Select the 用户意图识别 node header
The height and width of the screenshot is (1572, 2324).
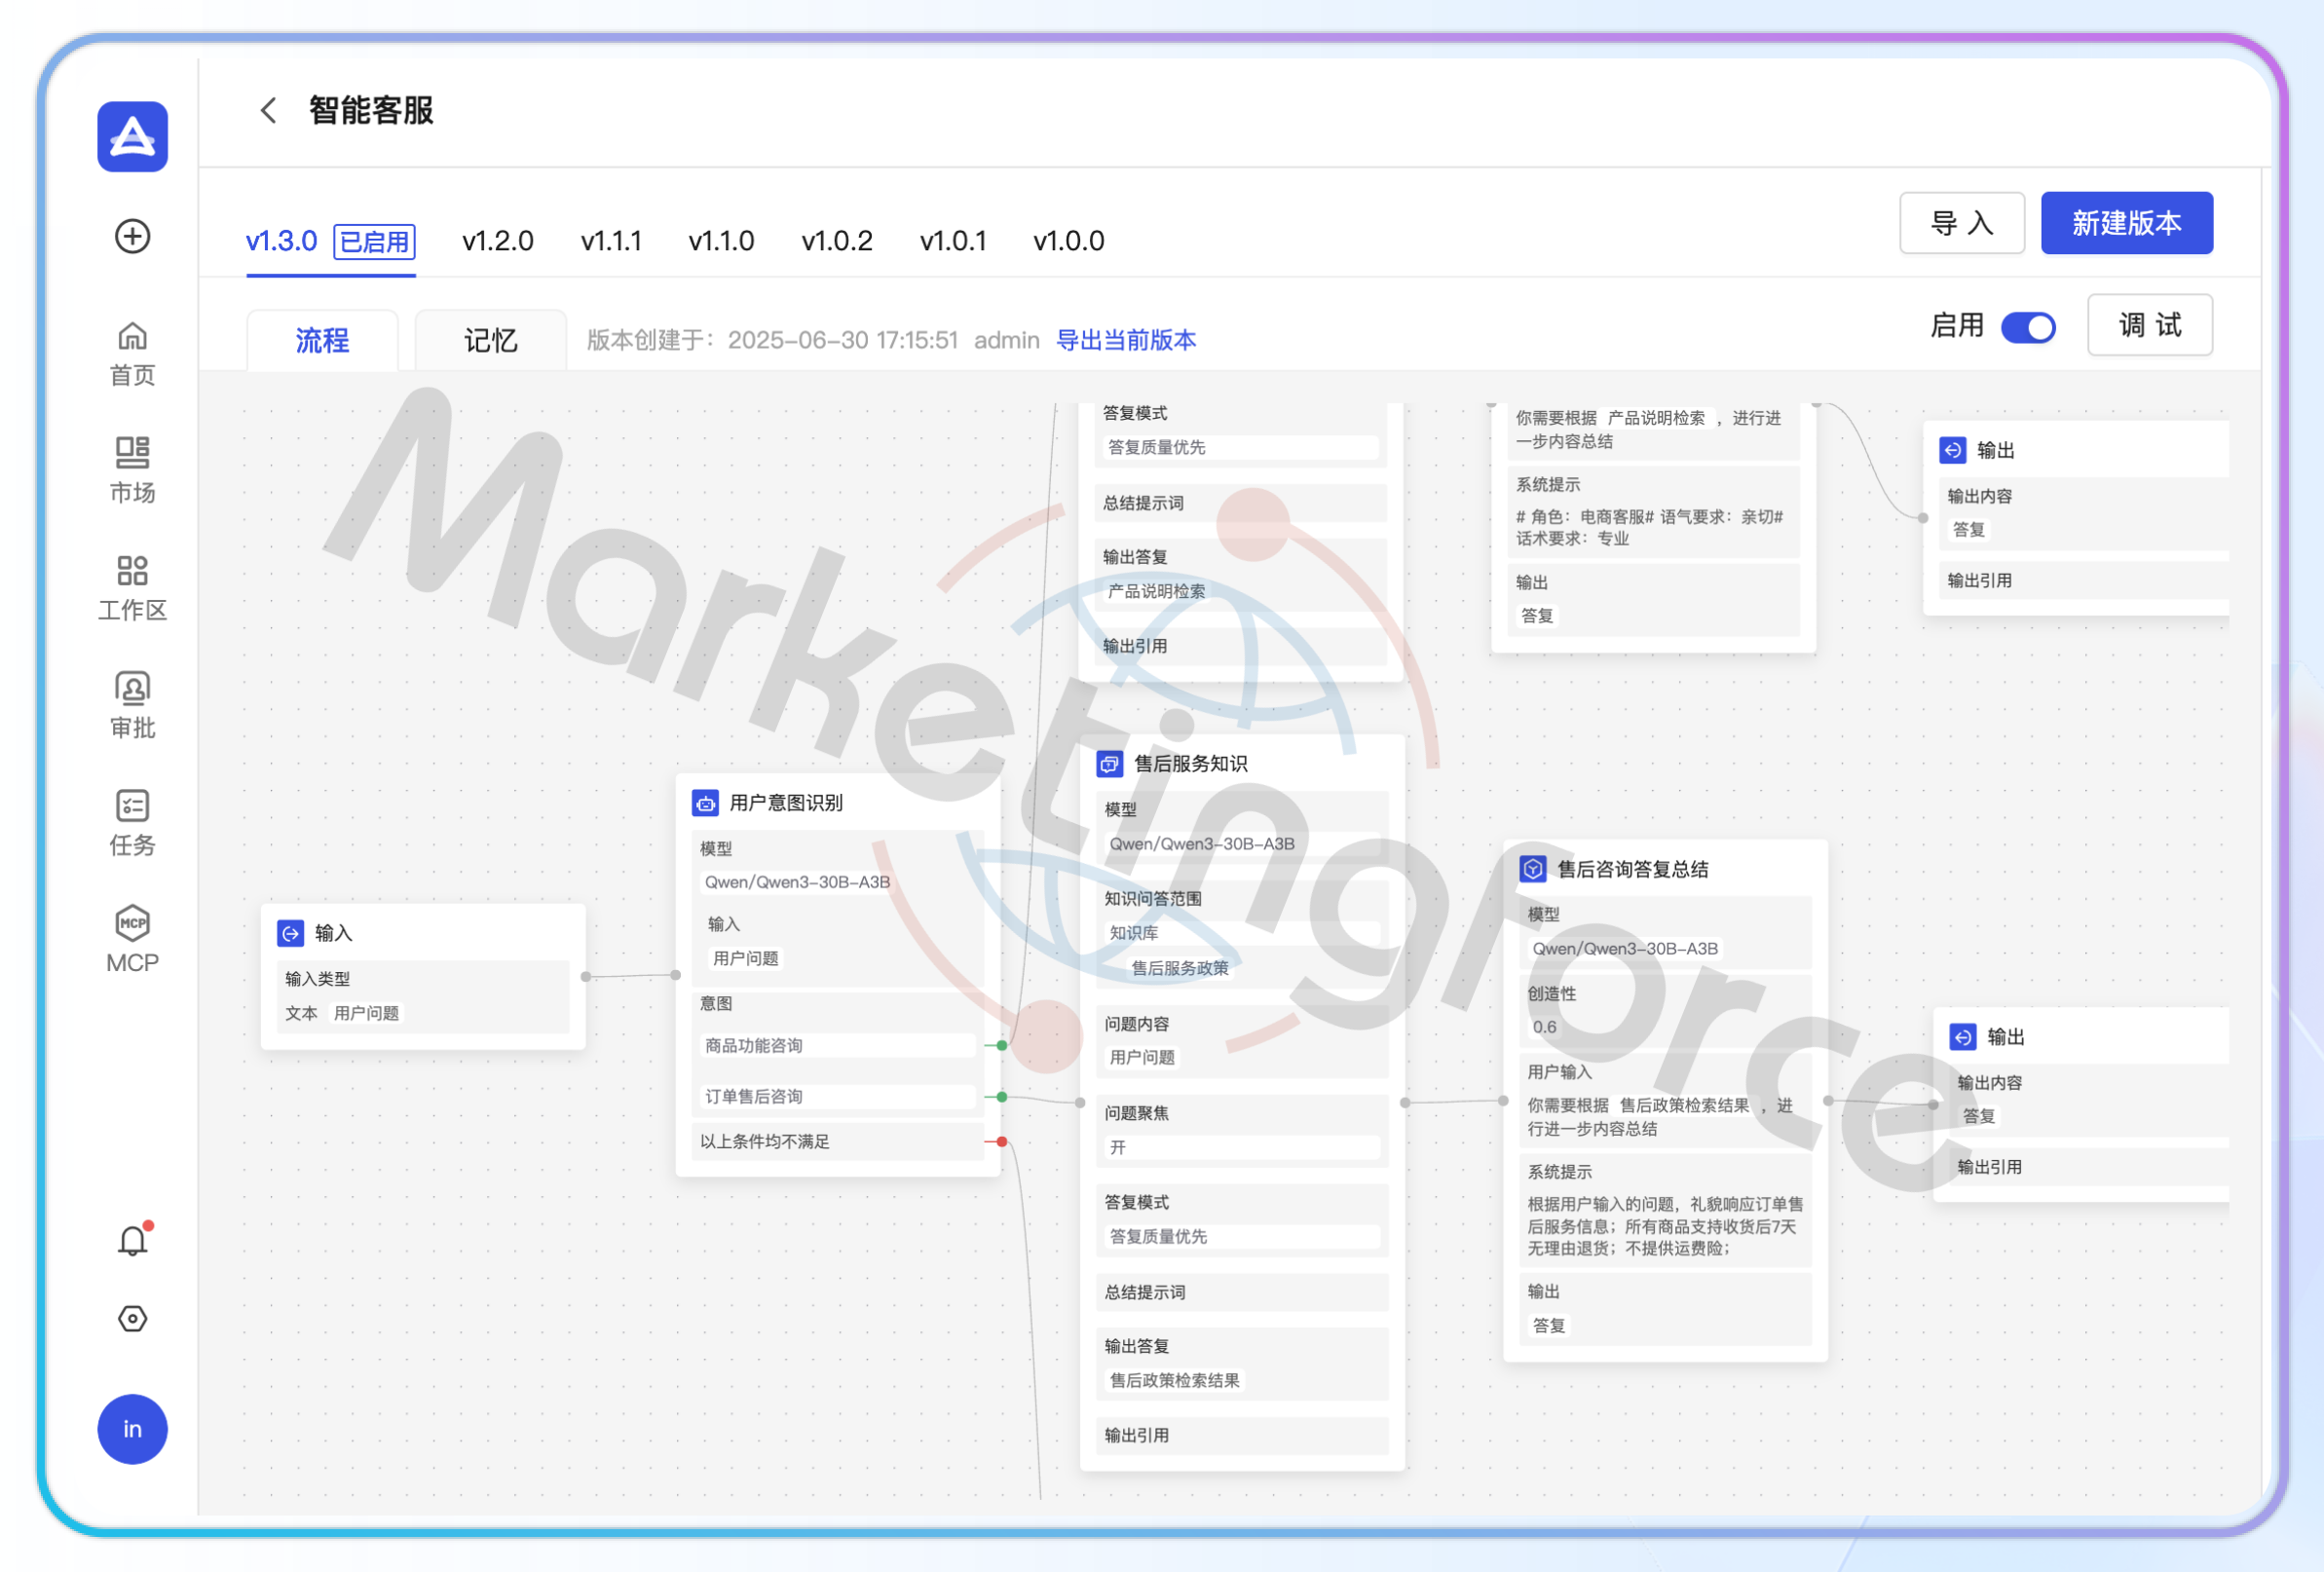[786, 803]
